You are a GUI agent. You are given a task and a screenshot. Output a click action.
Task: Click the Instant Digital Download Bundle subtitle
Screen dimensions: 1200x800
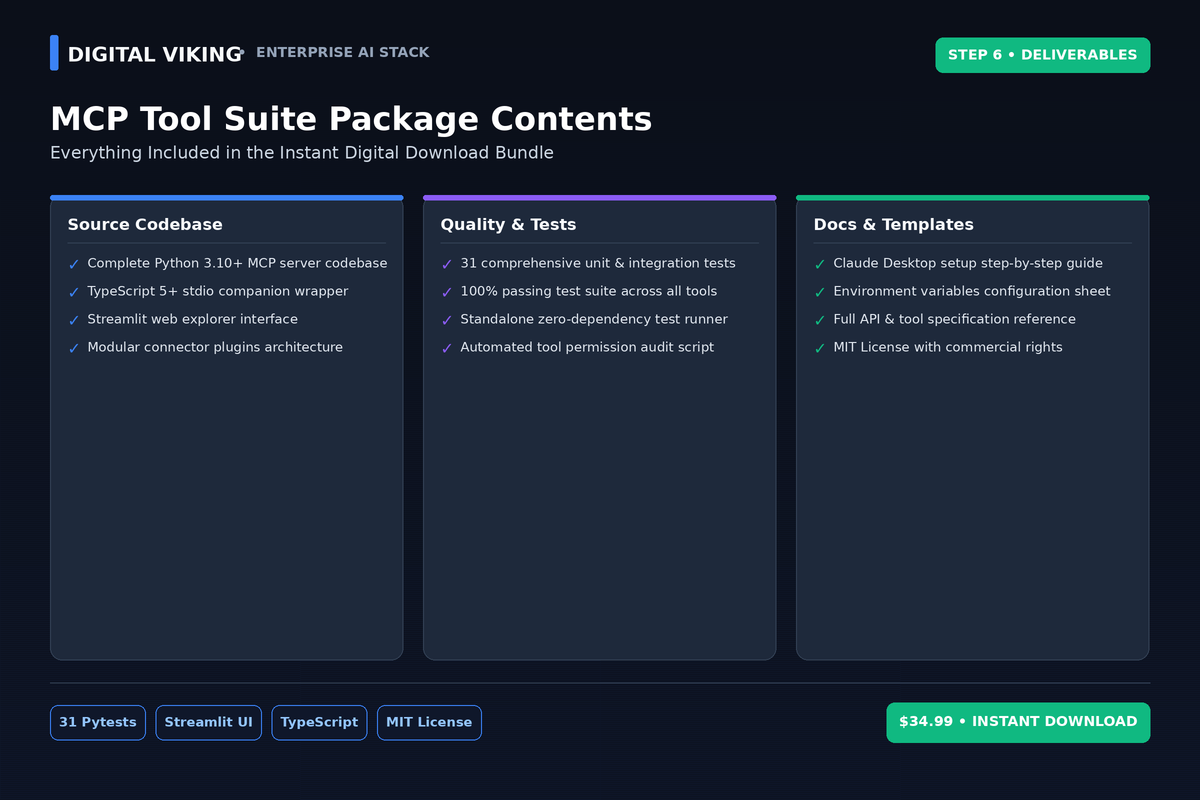click(302, 153)
